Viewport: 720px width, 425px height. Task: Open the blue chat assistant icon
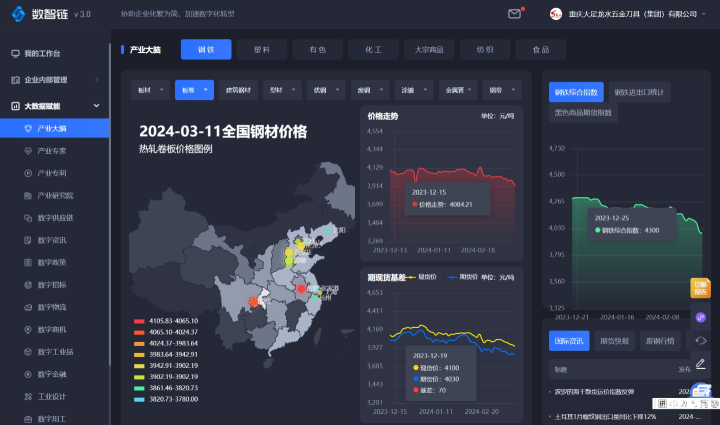point(702,393)
